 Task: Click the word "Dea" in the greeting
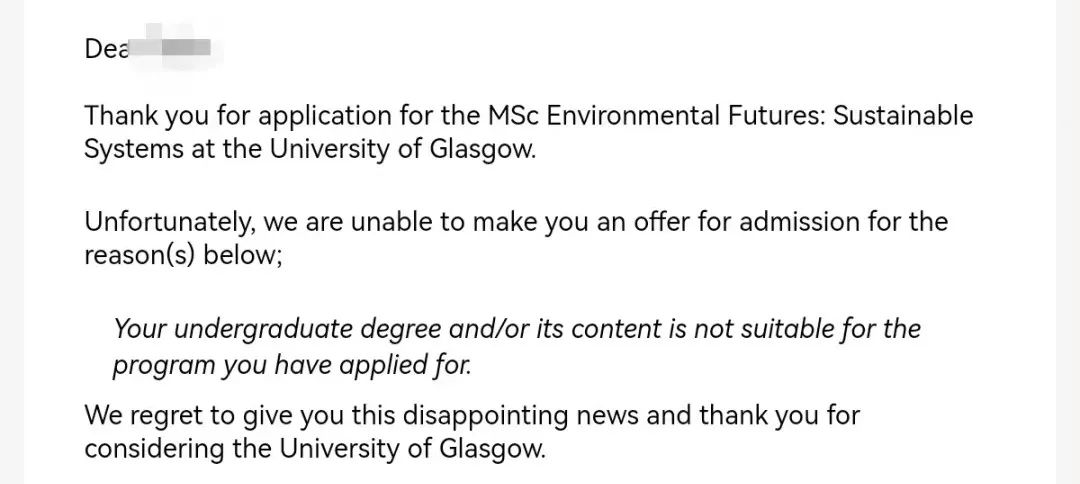tap(106, 49)
